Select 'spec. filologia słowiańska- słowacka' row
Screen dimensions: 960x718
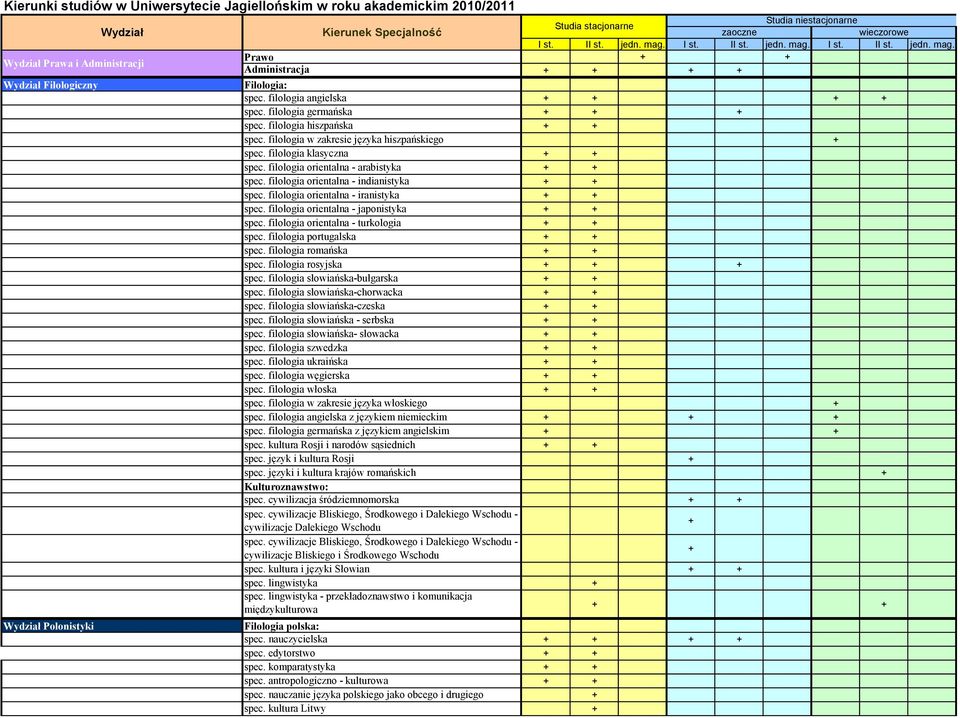pyautogui.click(x=381, y=334)
